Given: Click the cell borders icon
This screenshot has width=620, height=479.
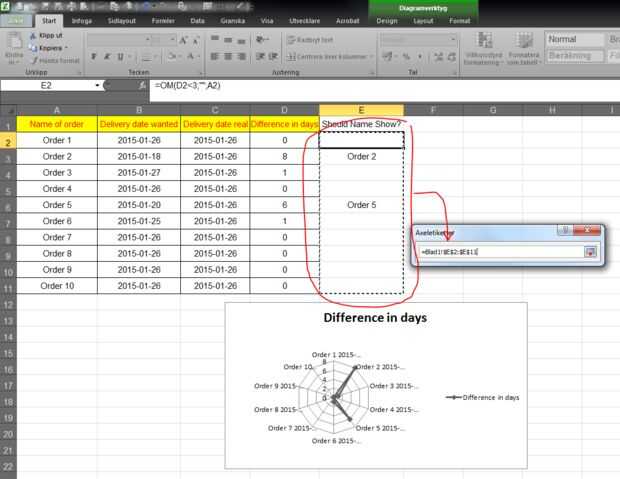Looking at the screenshot, I should click(146, 57).
